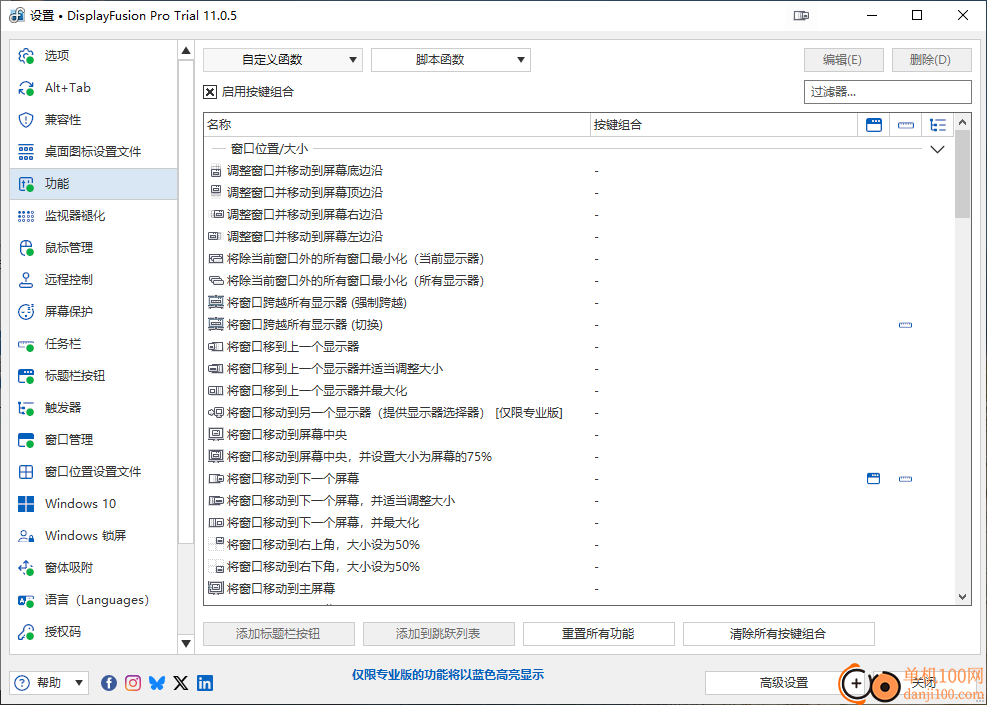Click the 标题栏按钮 sidebar icon

[x=26, y=376]
